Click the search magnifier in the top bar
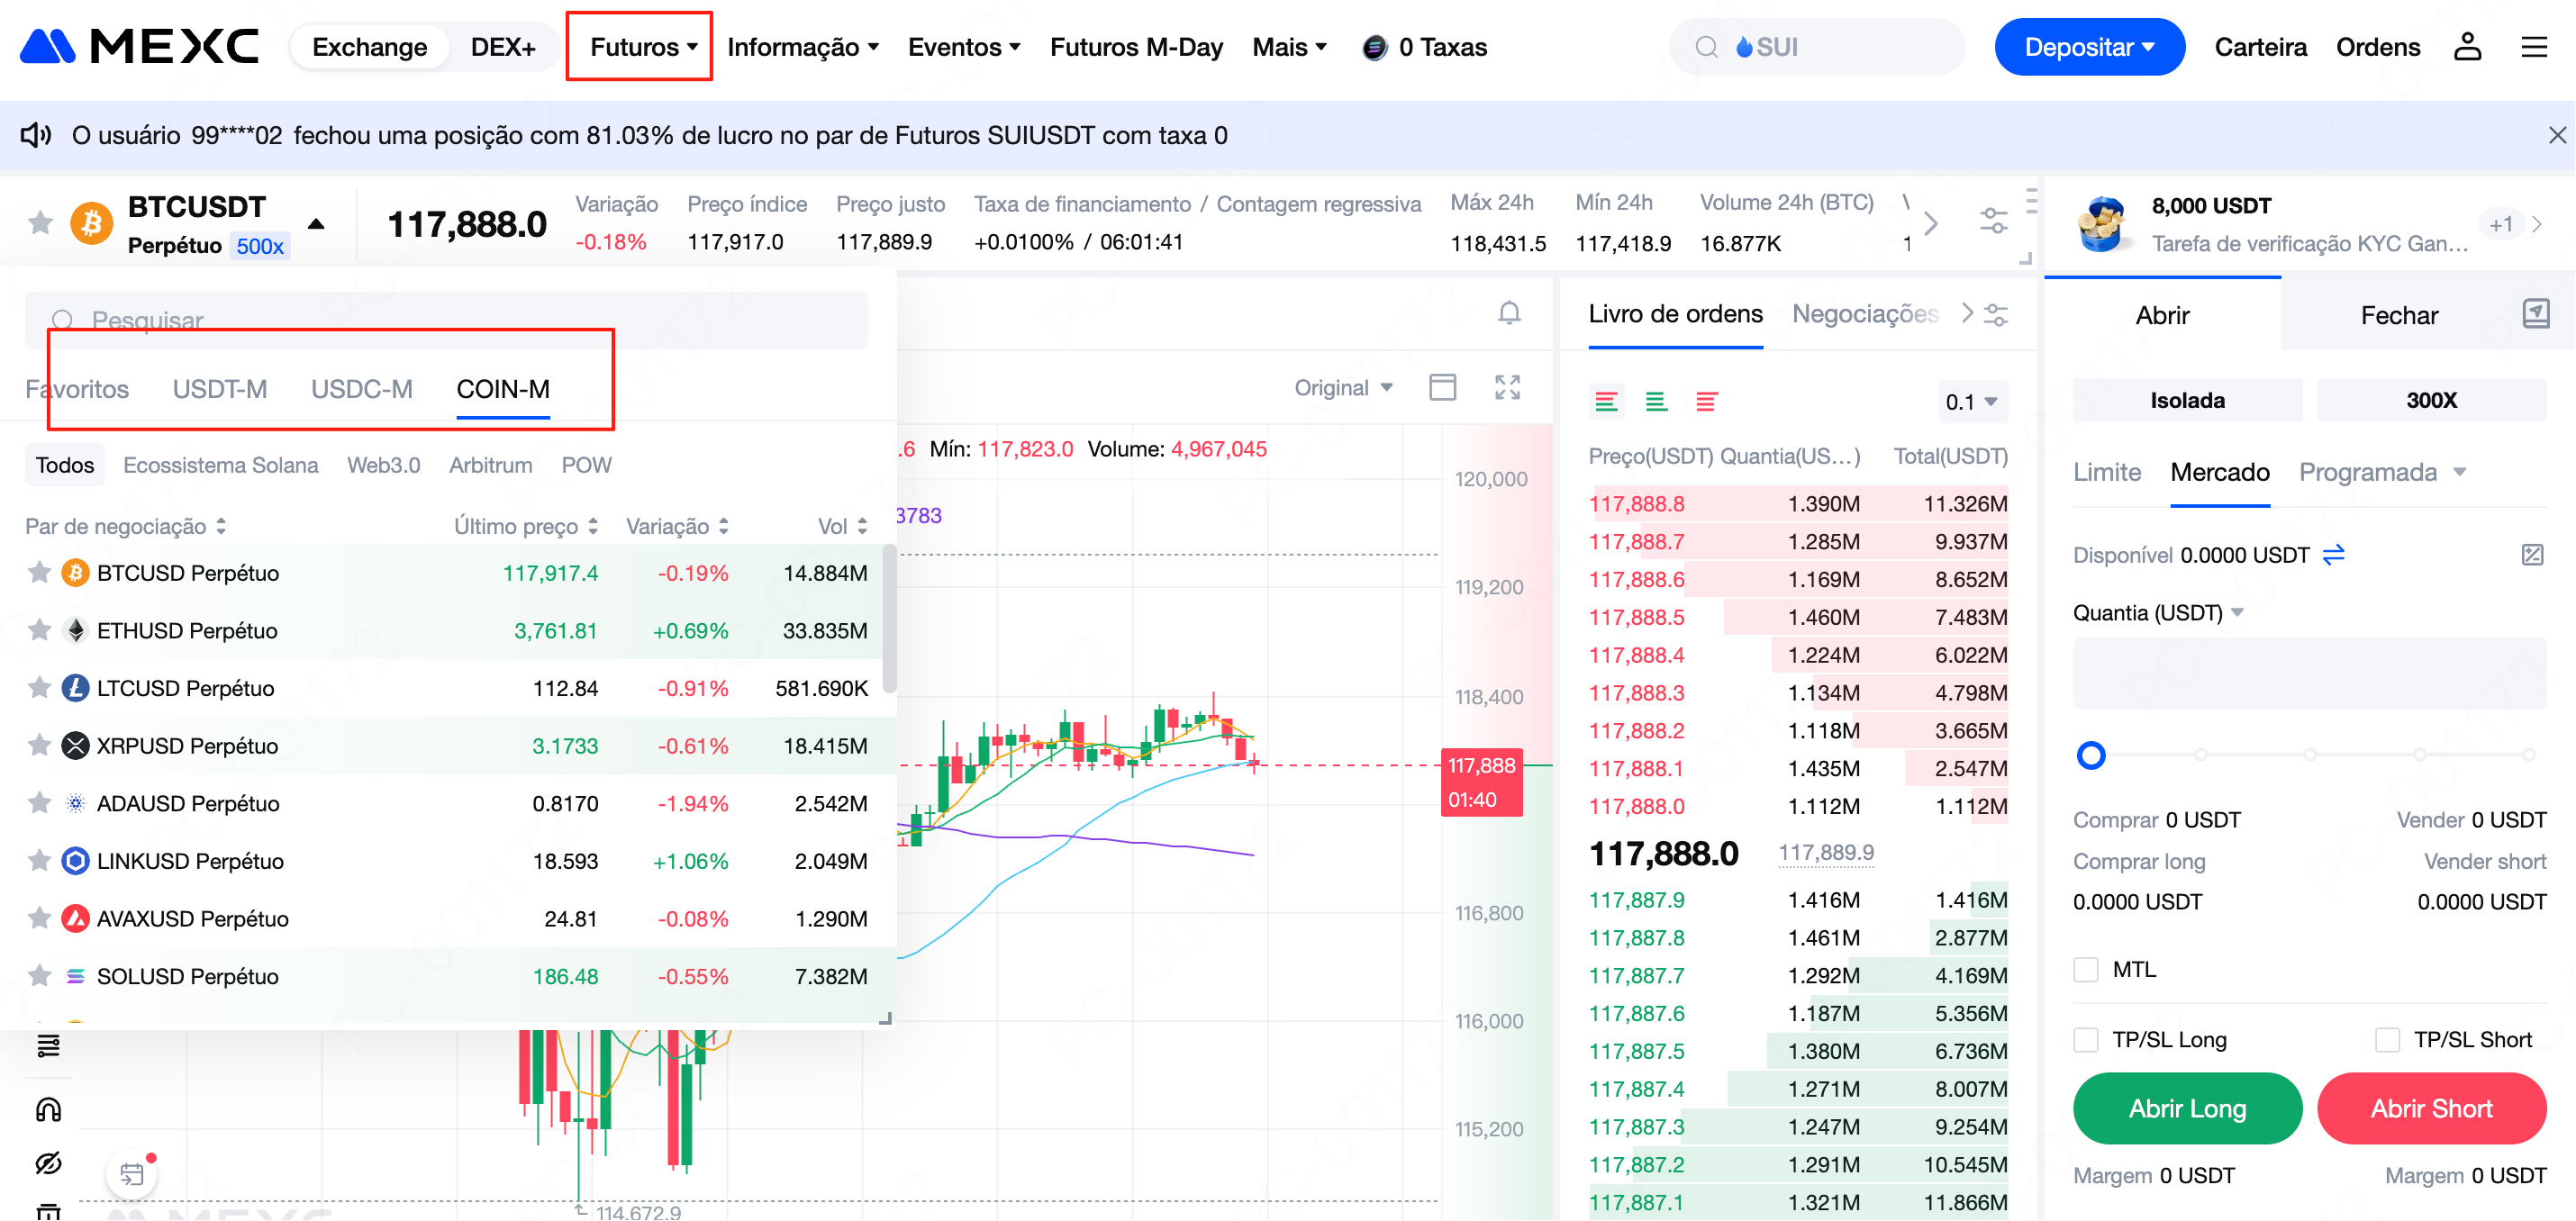 pyautogui.click(x=1706, y=47)
